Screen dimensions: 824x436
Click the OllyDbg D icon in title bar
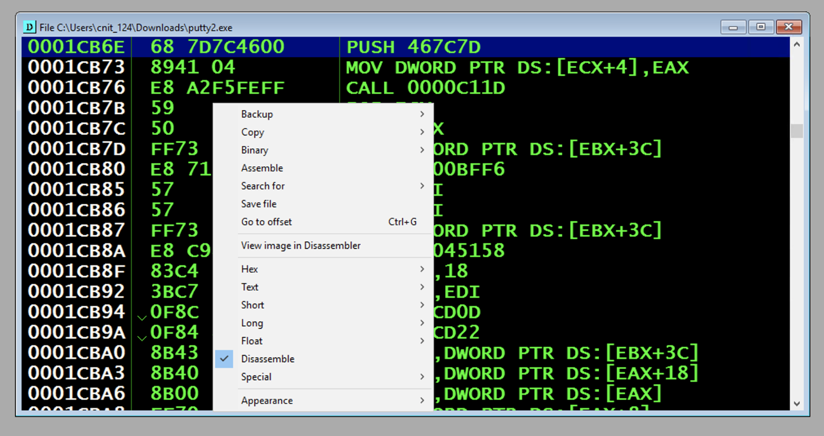pyautogui.click(x=29, y=27)
